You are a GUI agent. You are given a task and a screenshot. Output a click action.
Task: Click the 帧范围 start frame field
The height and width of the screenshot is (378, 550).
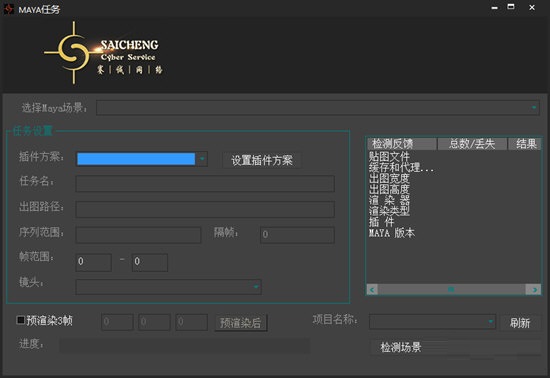point(94,262)
